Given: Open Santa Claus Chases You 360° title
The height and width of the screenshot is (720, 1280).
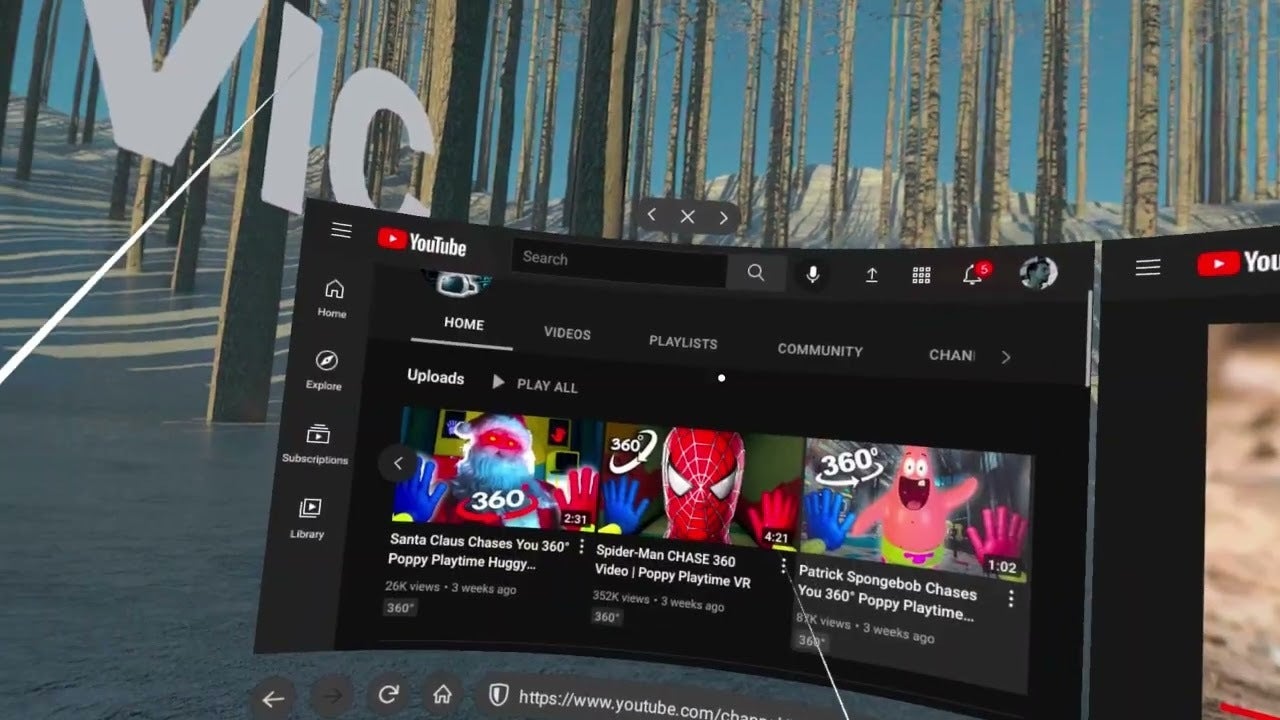Looking at the screenshot, I should click(478, 552).
